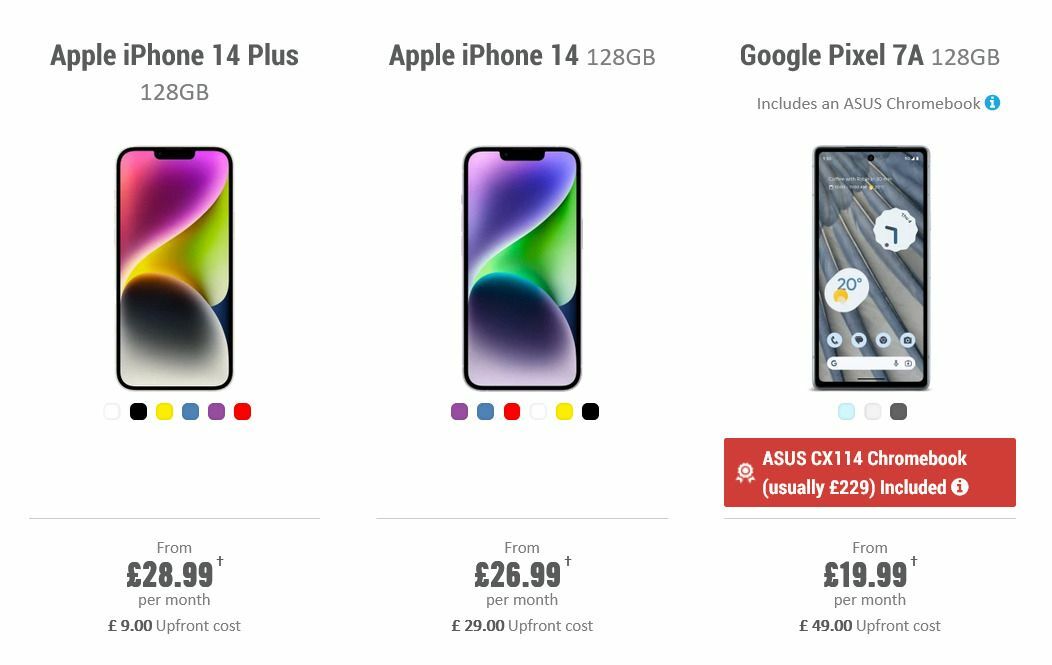Choose the light blue option for the Pixel 7A
The image size is (1052, 665).
click(x=845, y=410)
